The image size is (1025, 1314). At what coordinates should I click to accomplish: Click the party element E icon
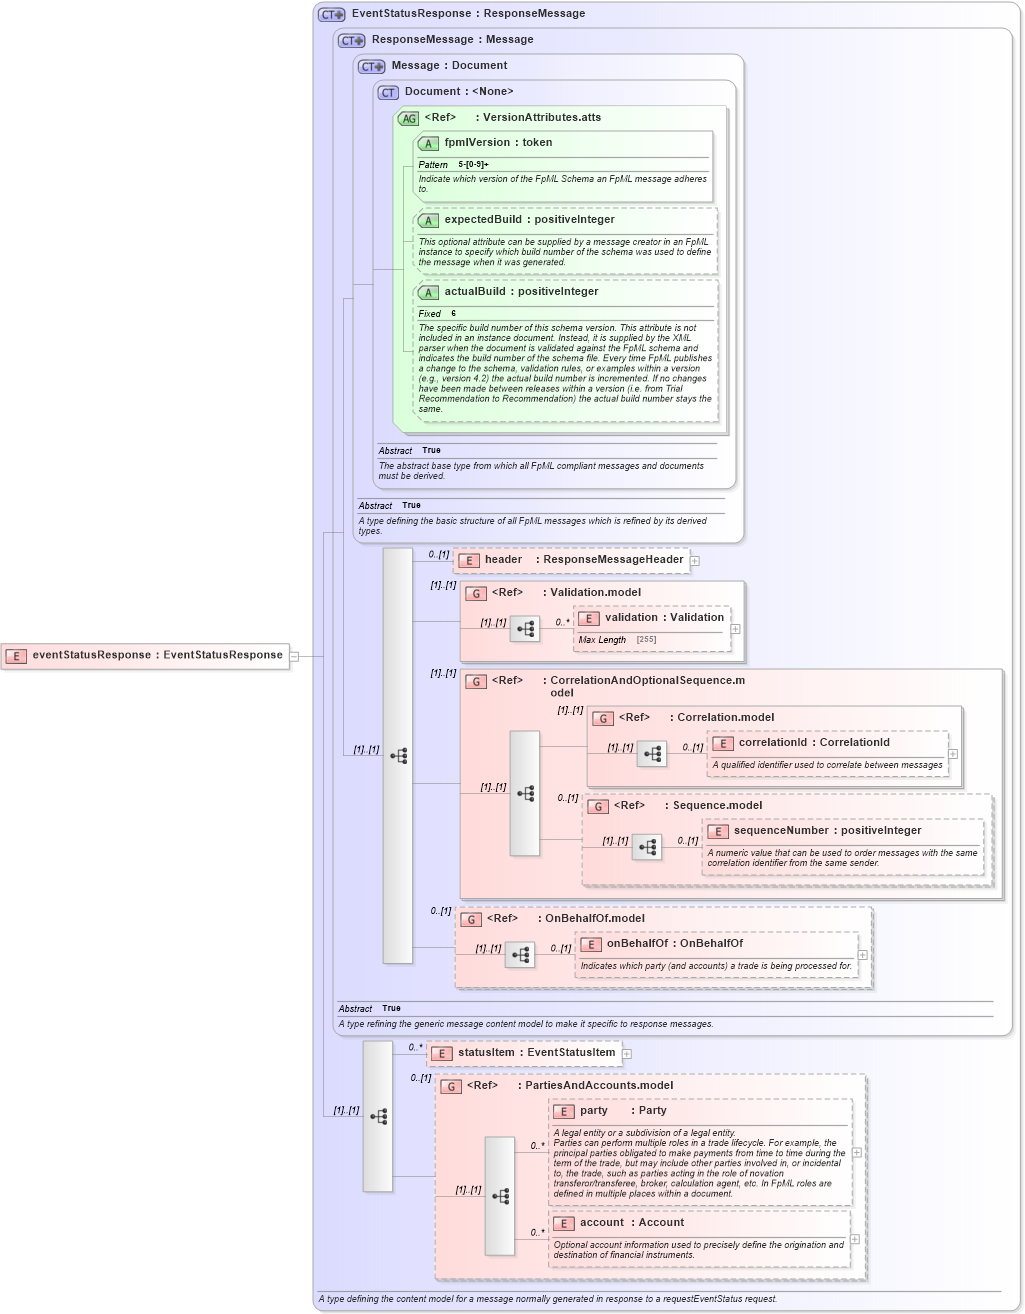(x=564, y=1112)
